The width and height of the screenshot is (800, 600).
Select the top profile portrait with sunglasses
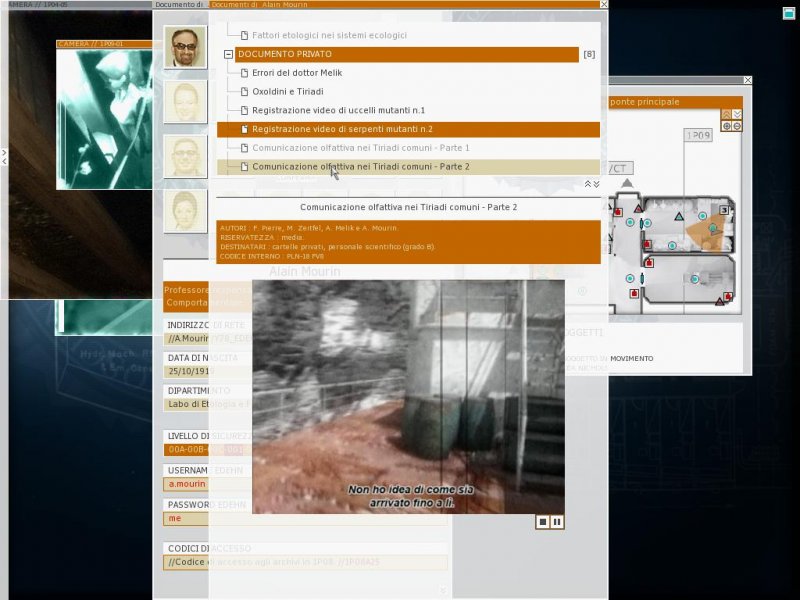[185, 47]
